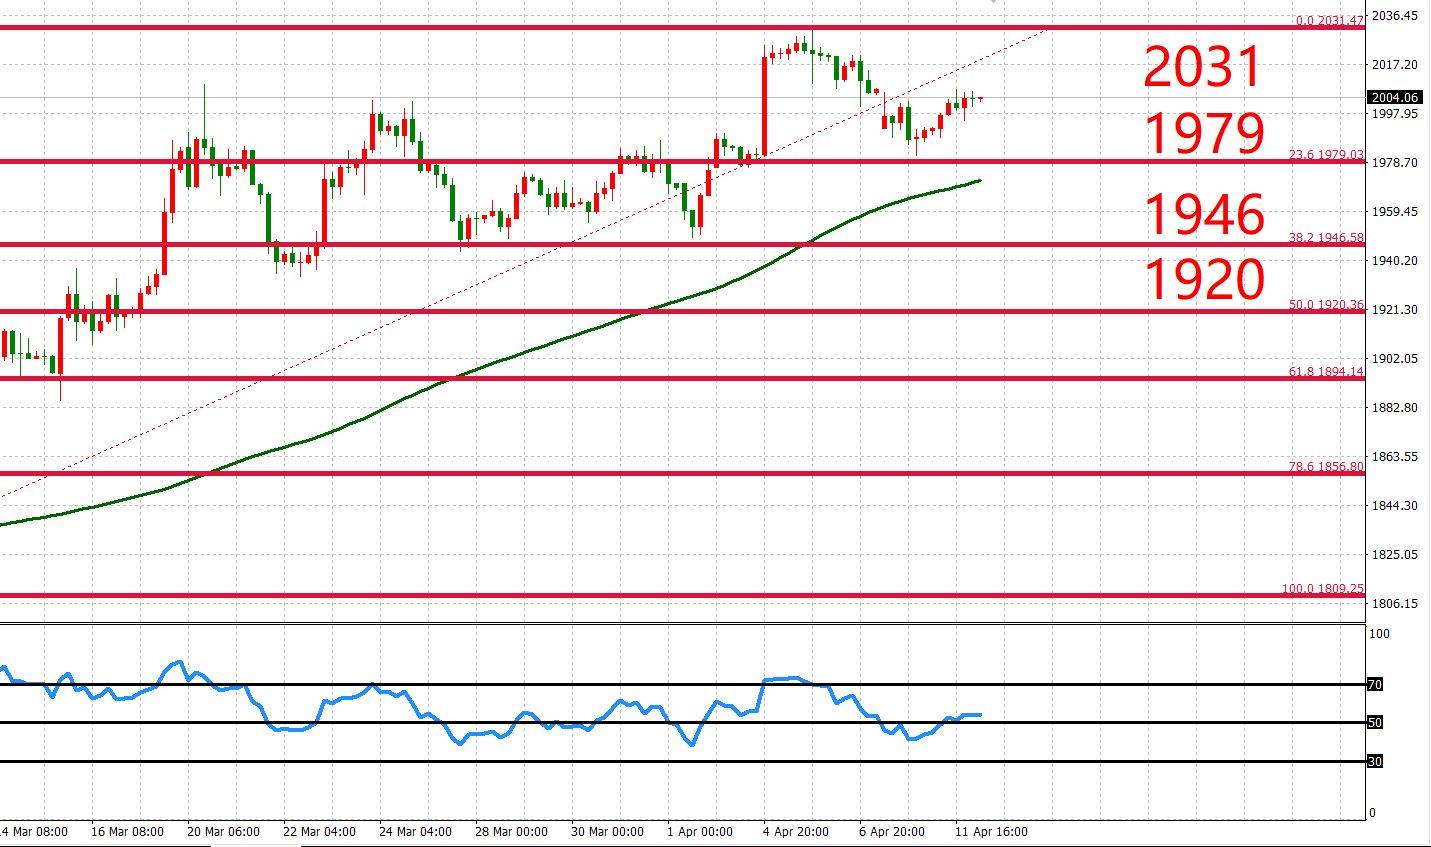Click the 1902.05 price axis value
Screen dimensions: 1431x847
(x=1395, y=359)
